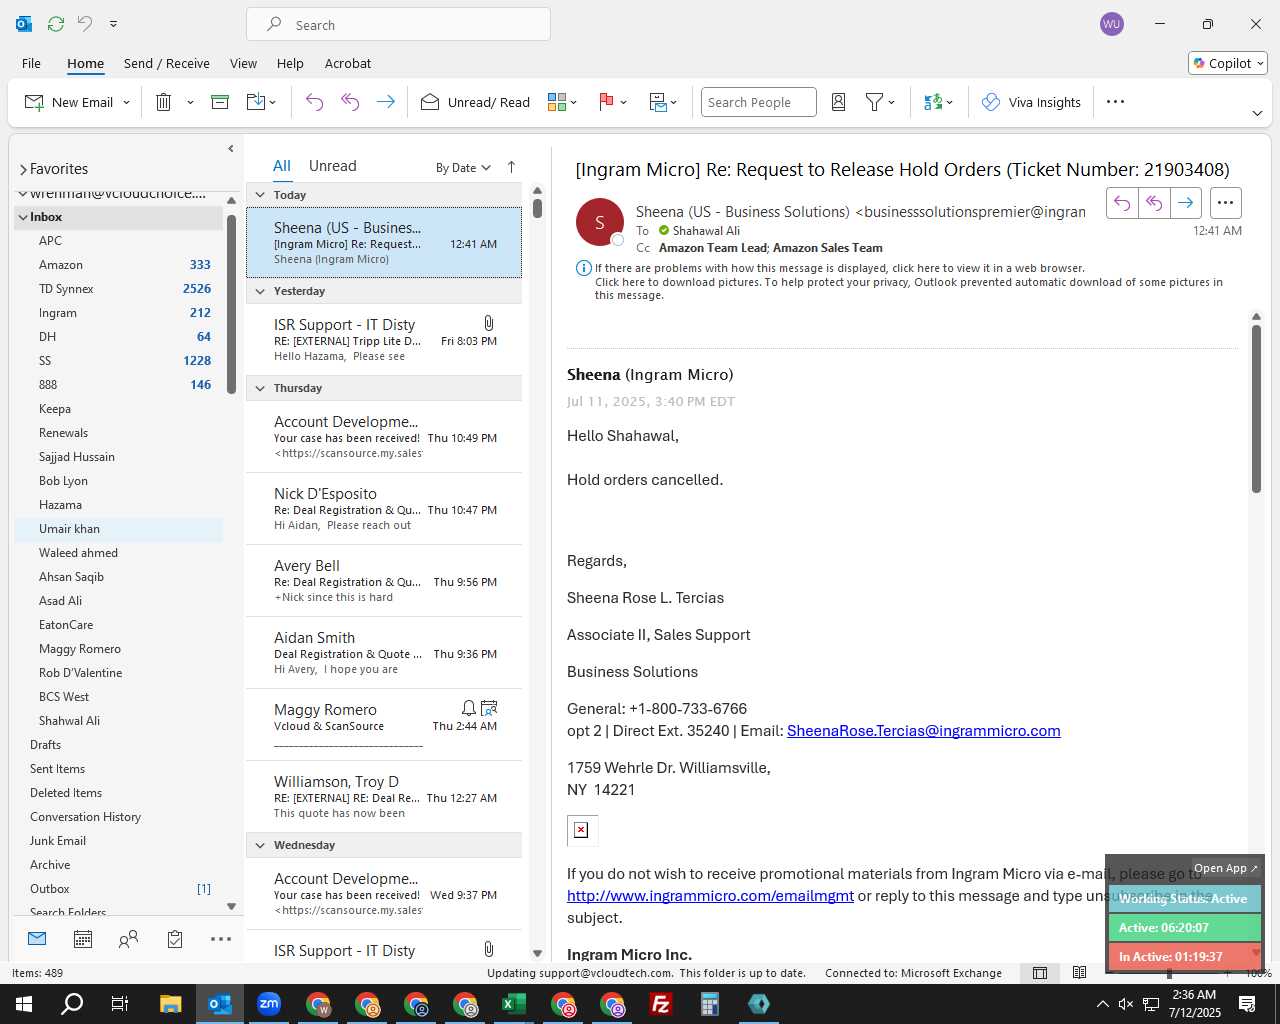Click the Forward arrow in ribbon
This screenshot has width=1280, height=1024.
(385, 102)
